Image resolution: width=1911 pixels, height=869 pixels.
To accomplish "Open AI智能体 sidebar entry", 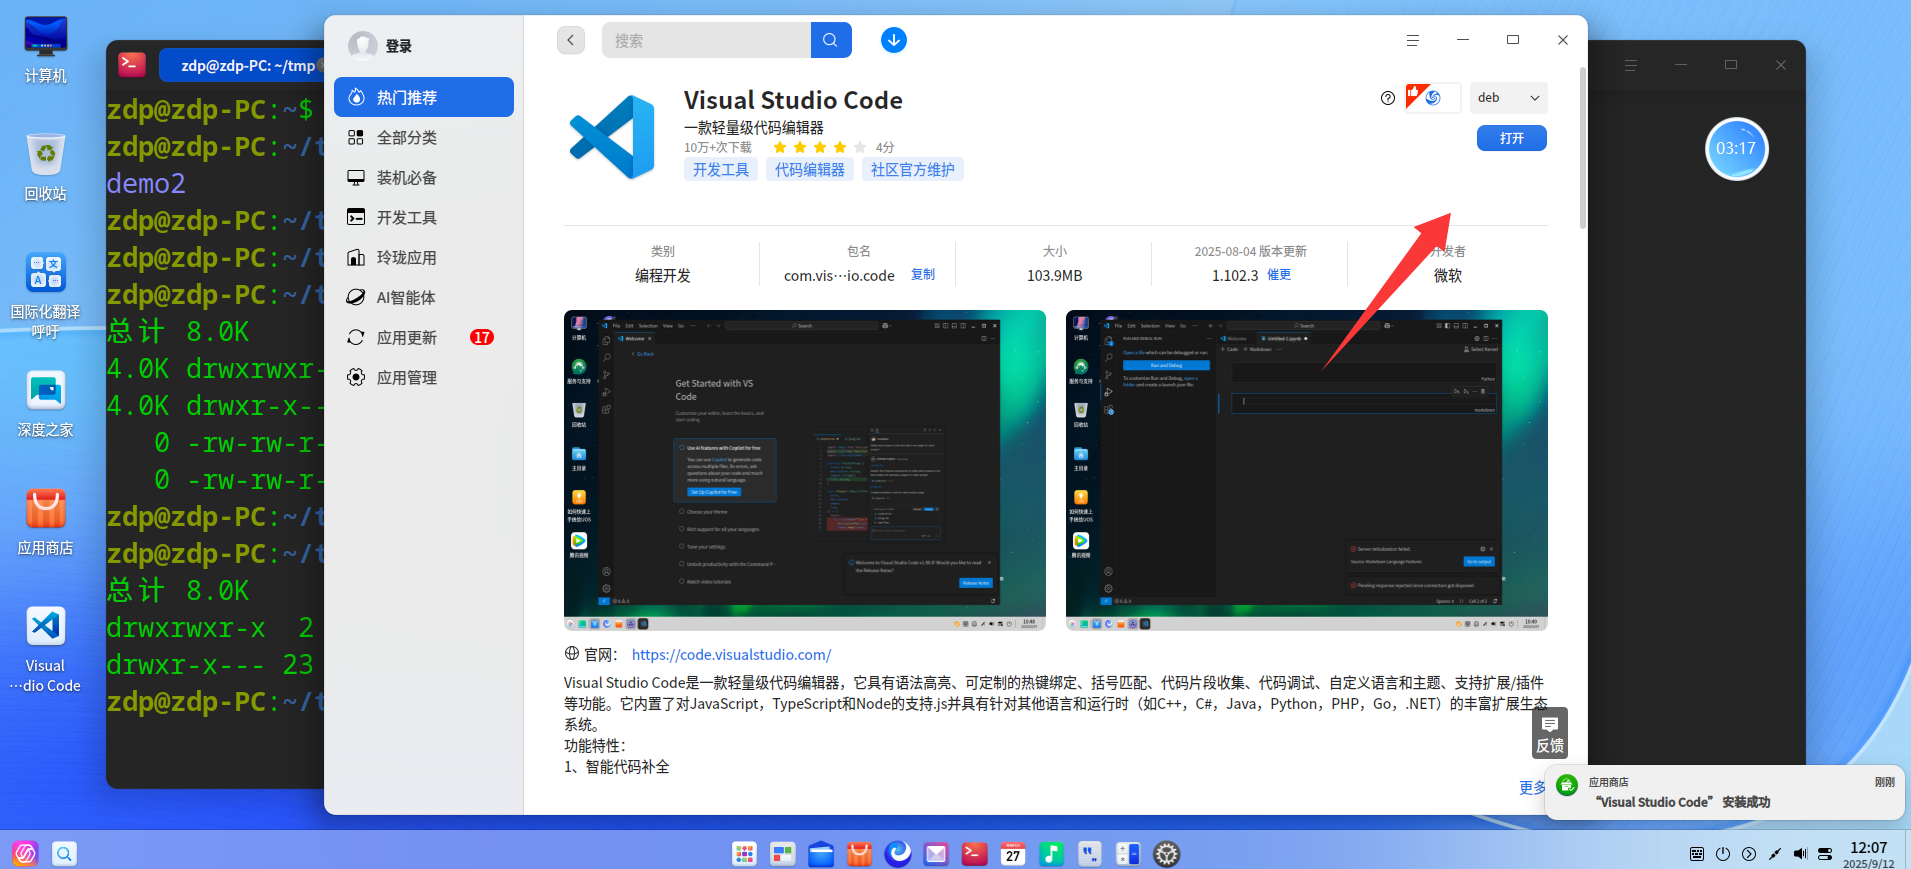I will (x=423, y=297).
